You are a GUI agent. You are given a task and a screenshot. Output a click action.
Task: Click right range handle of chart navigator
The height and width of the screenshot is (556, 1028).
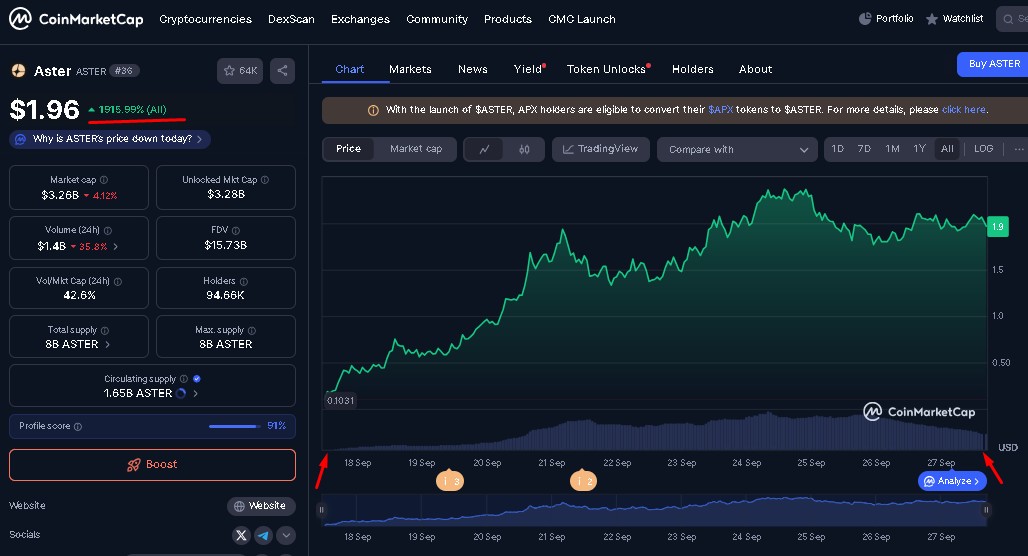click(985, 509)
